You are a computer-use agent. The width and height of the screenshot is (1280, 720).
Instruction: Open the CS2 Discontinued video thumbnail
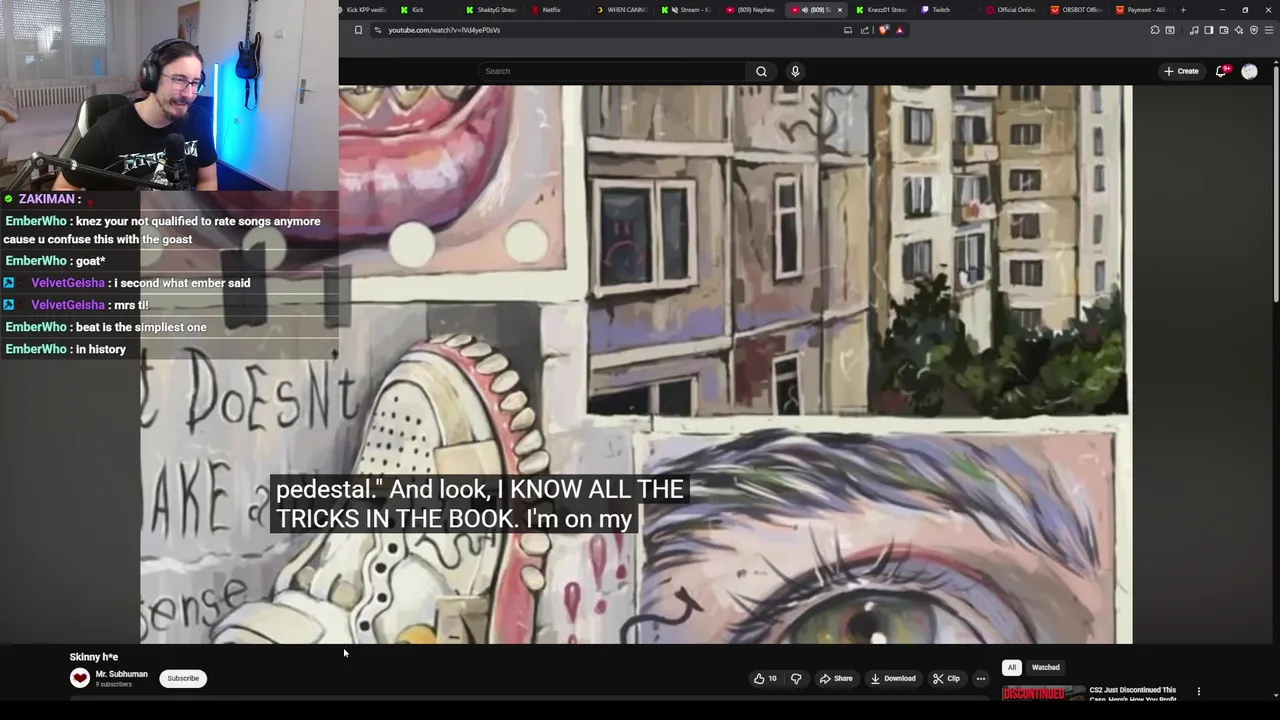1043,693
